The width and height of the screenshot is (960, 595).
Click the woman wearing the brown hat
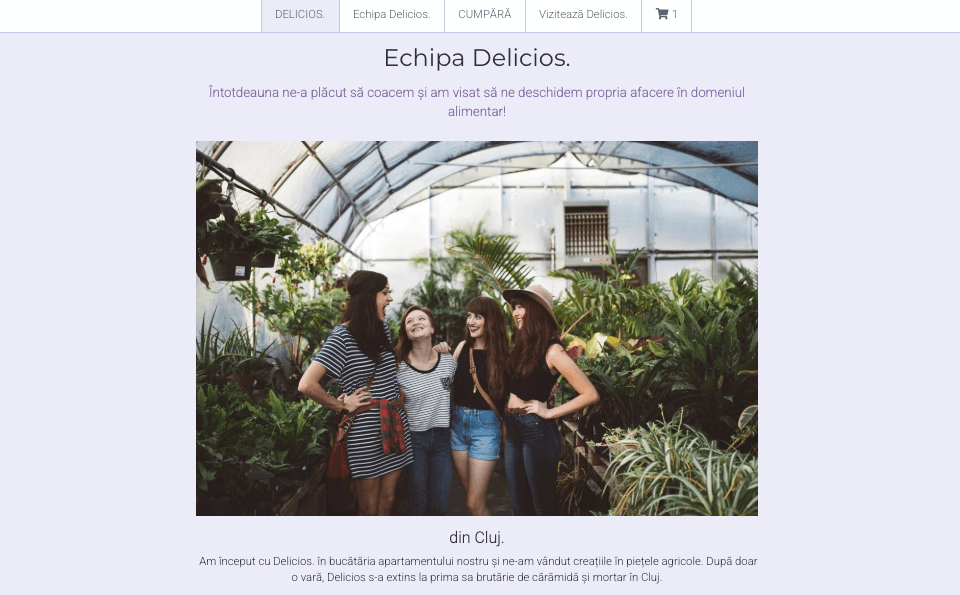tap(542, 398)
